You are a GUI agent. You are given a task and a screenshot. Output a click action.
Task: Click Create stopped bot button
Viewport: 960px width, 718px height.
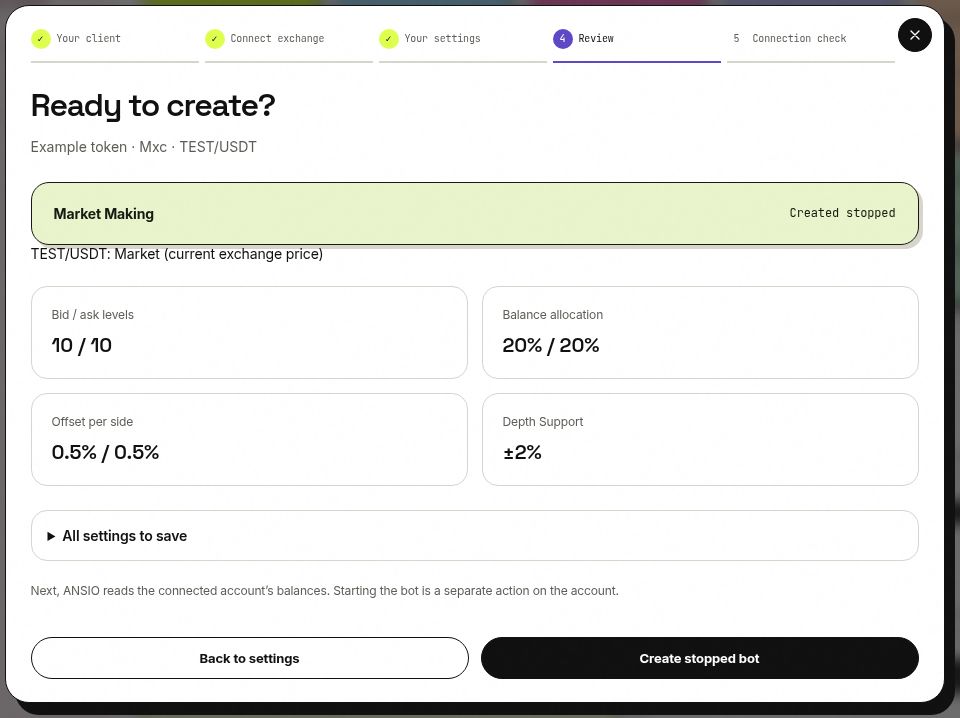(x=699, y=658)
